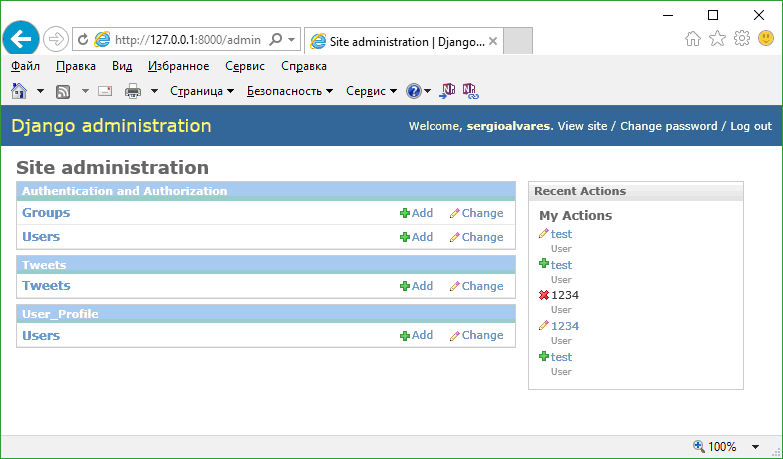The width and height of the screenshot is (783, 459).
Task: Click the OneNote Linked Notes icon
Action: pyautogui.click(x=470, y=91)
